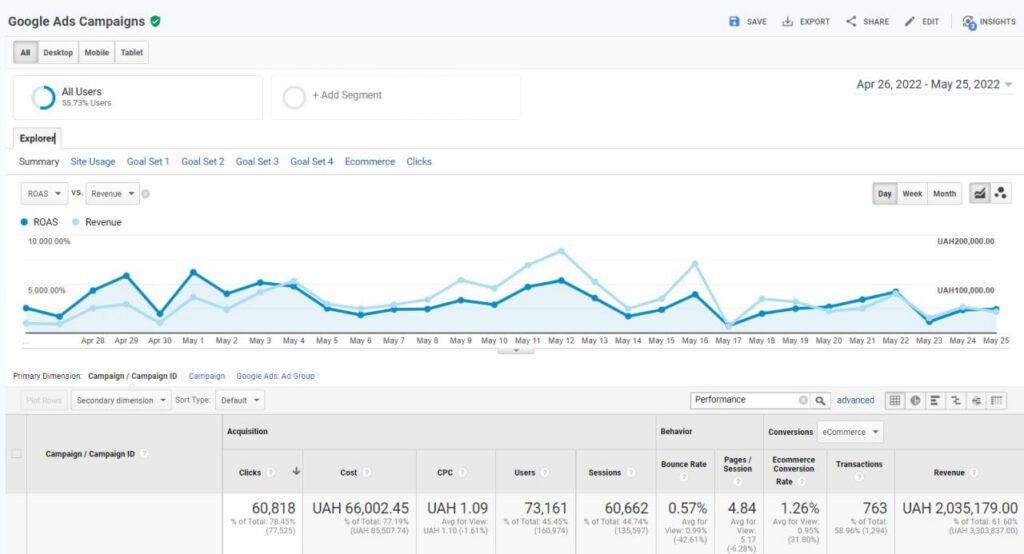Select the pie chart table view
1024x554 pixels.
click(915, 400)
